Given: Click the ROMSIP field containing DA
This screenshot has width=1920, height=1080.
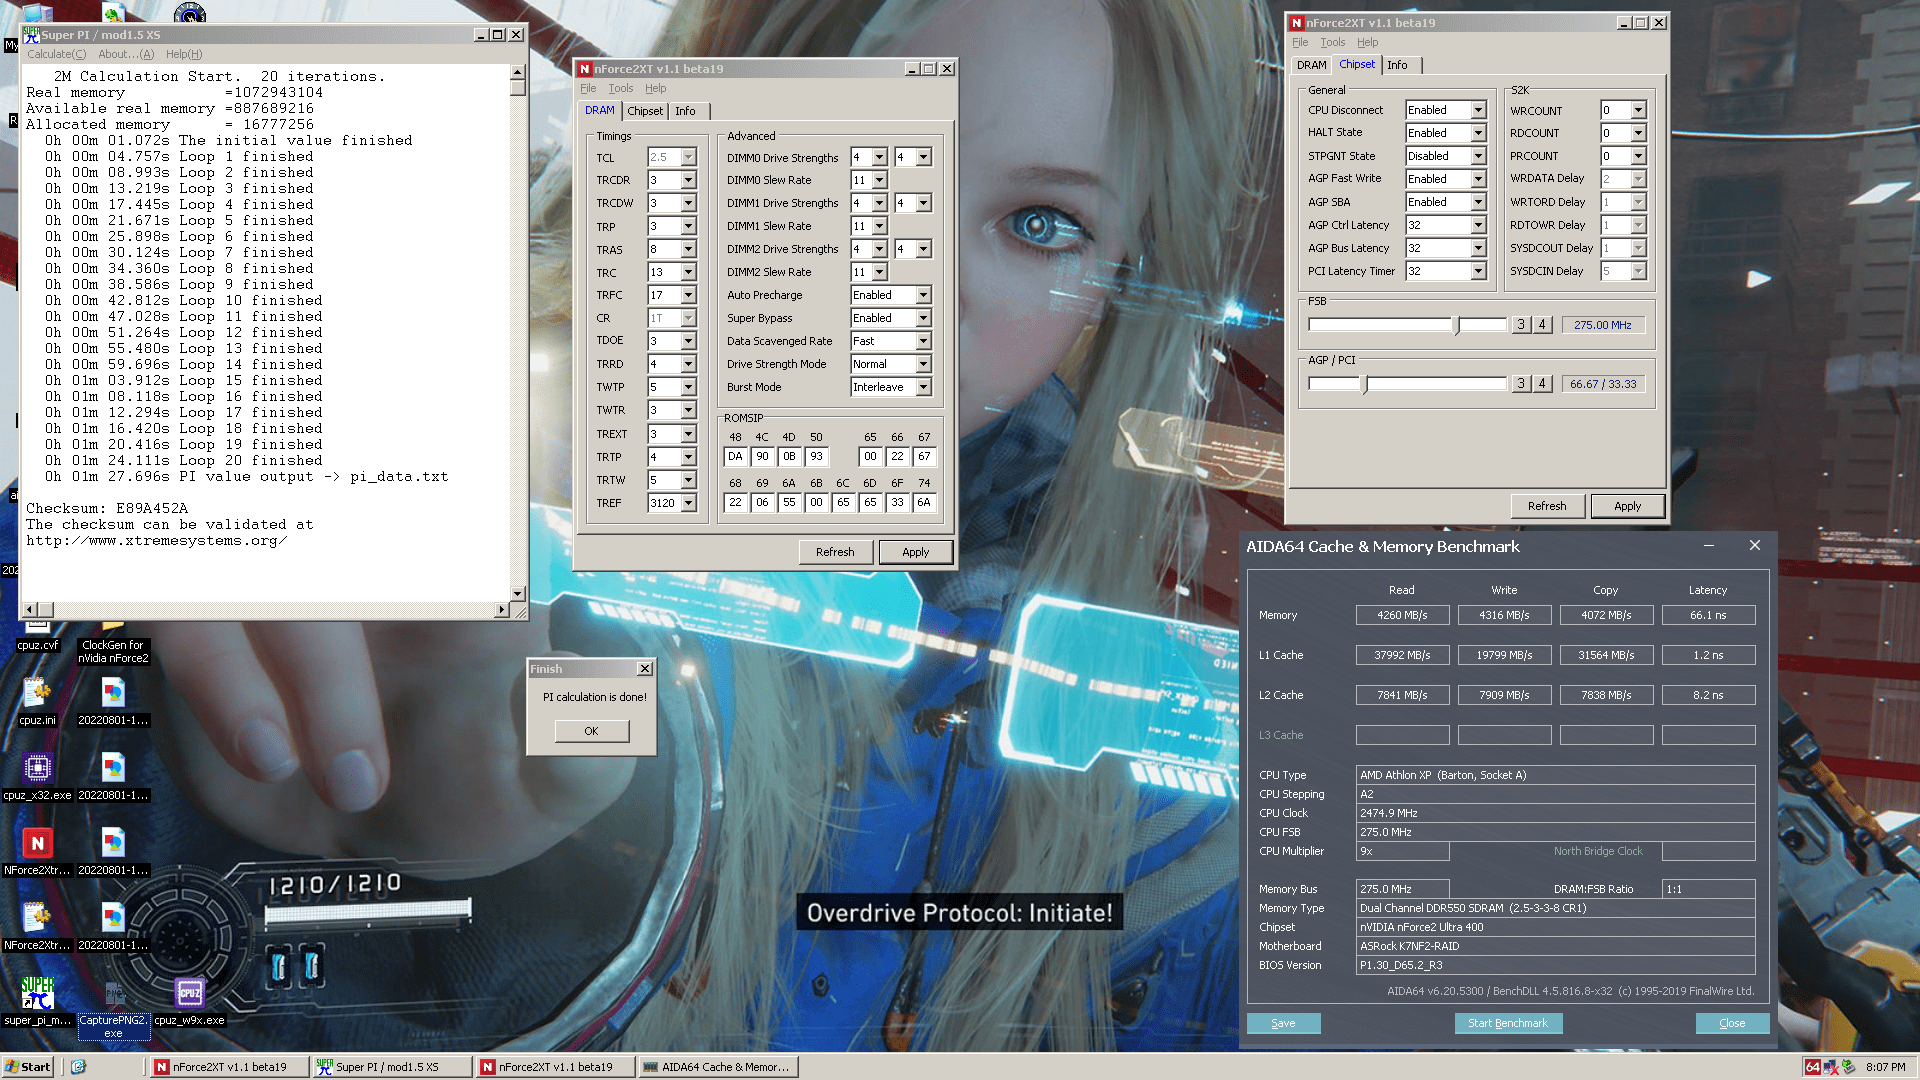Looking at the screenshot, I should (x=735, y=457).
